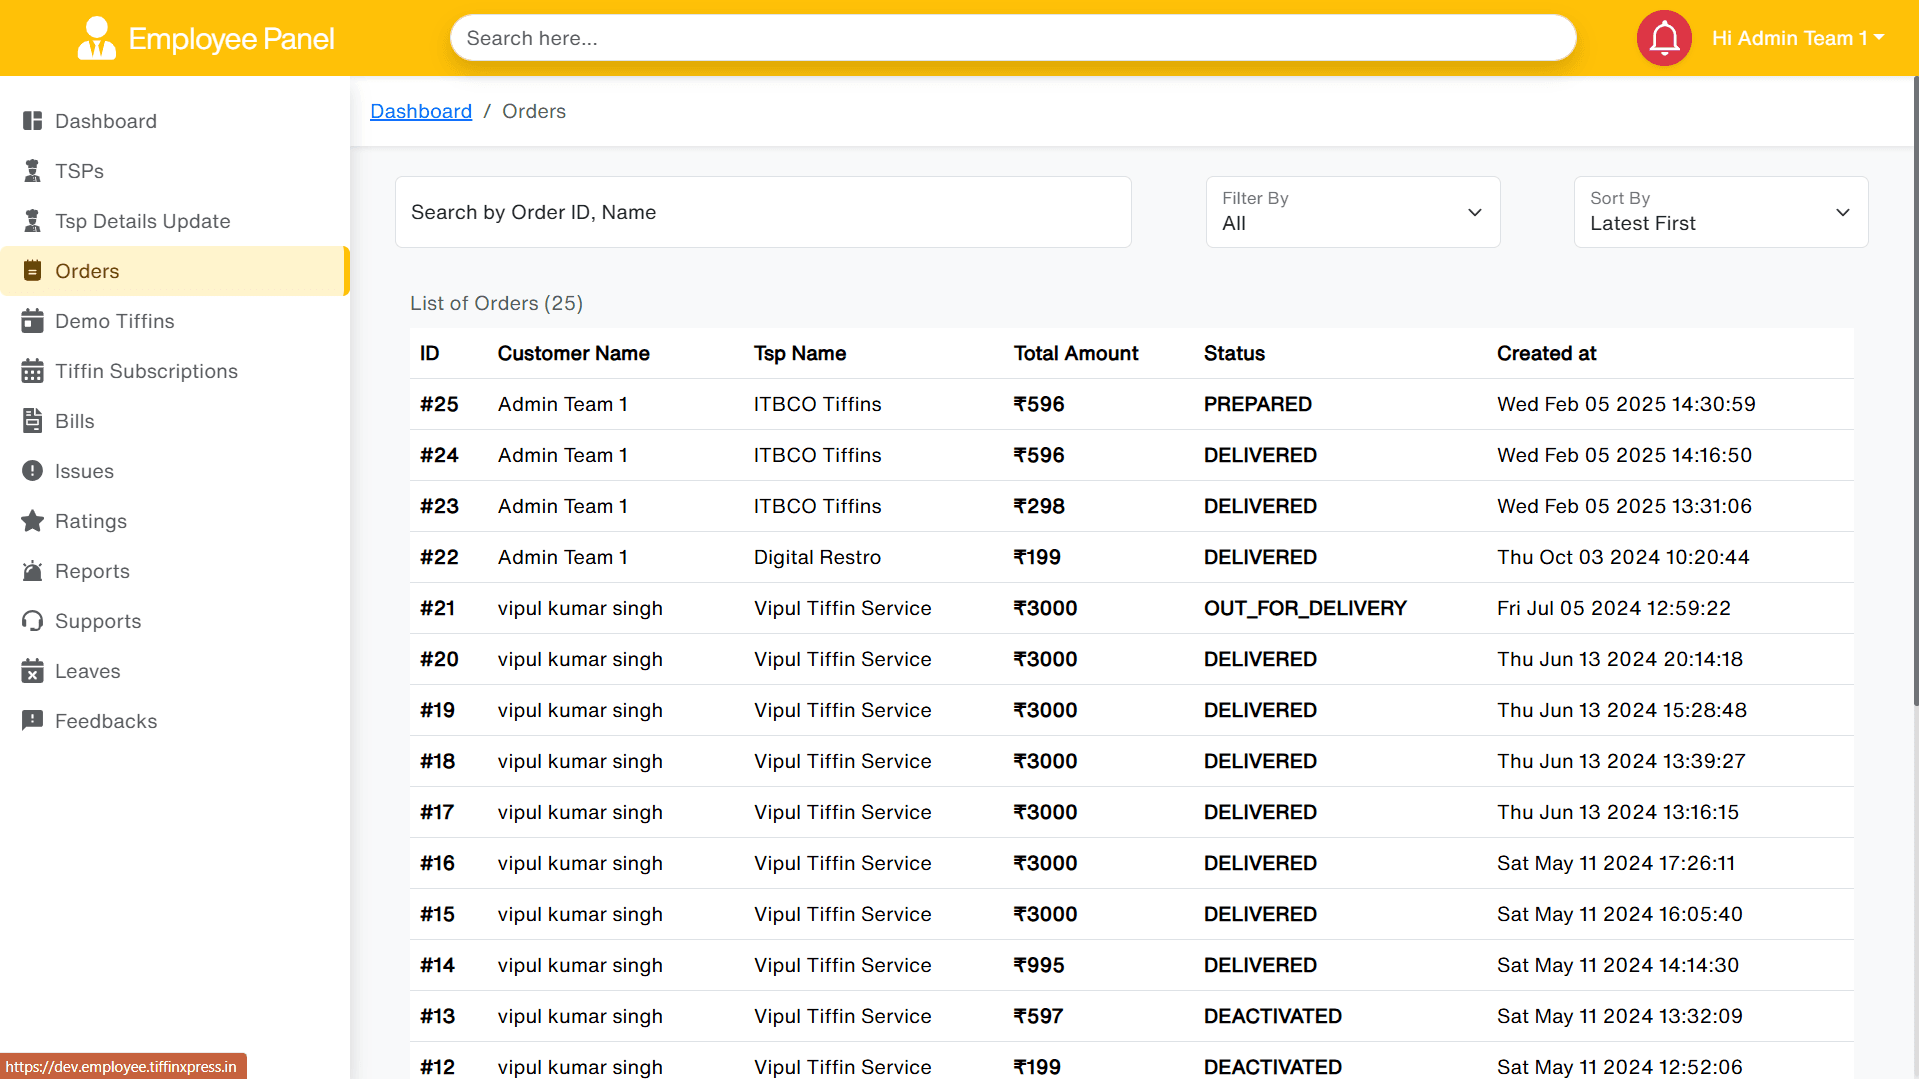Open the Reports sidebar item
The height and width of the screenshot is (1079, 1919).
click(x=92, y=571)
